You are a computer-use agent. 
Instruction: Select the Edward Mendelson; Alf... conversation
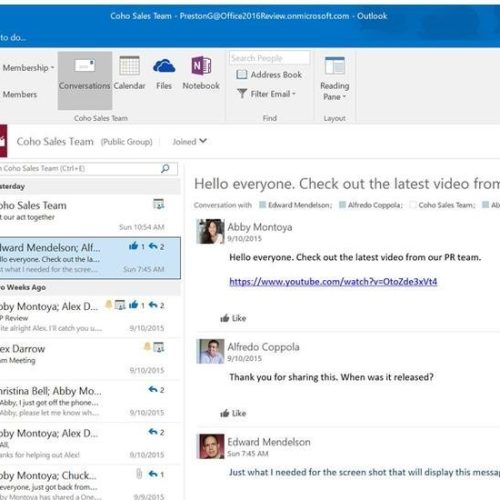(x=90, y=258)
